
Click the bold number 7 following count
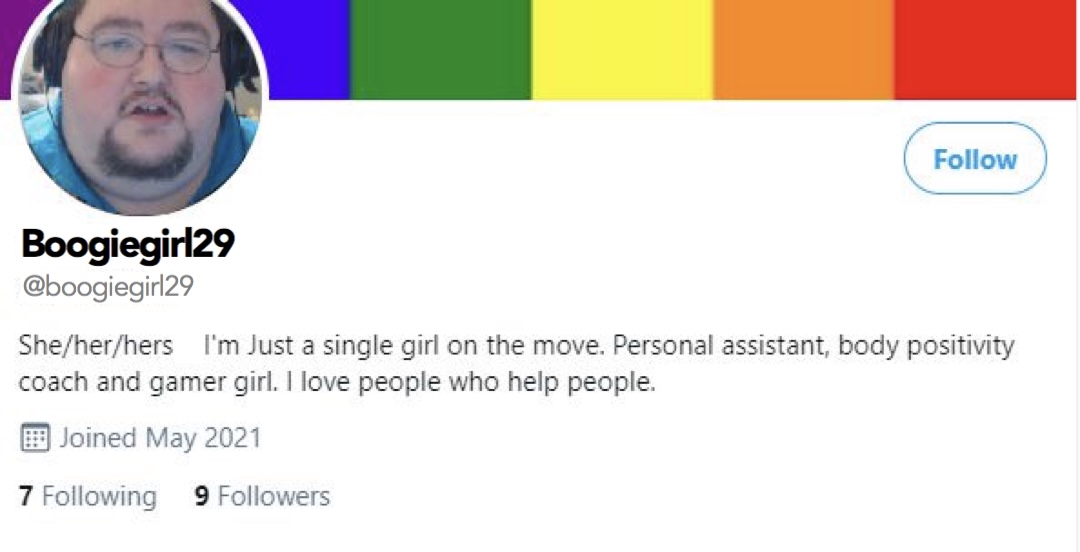pos(26,496)
